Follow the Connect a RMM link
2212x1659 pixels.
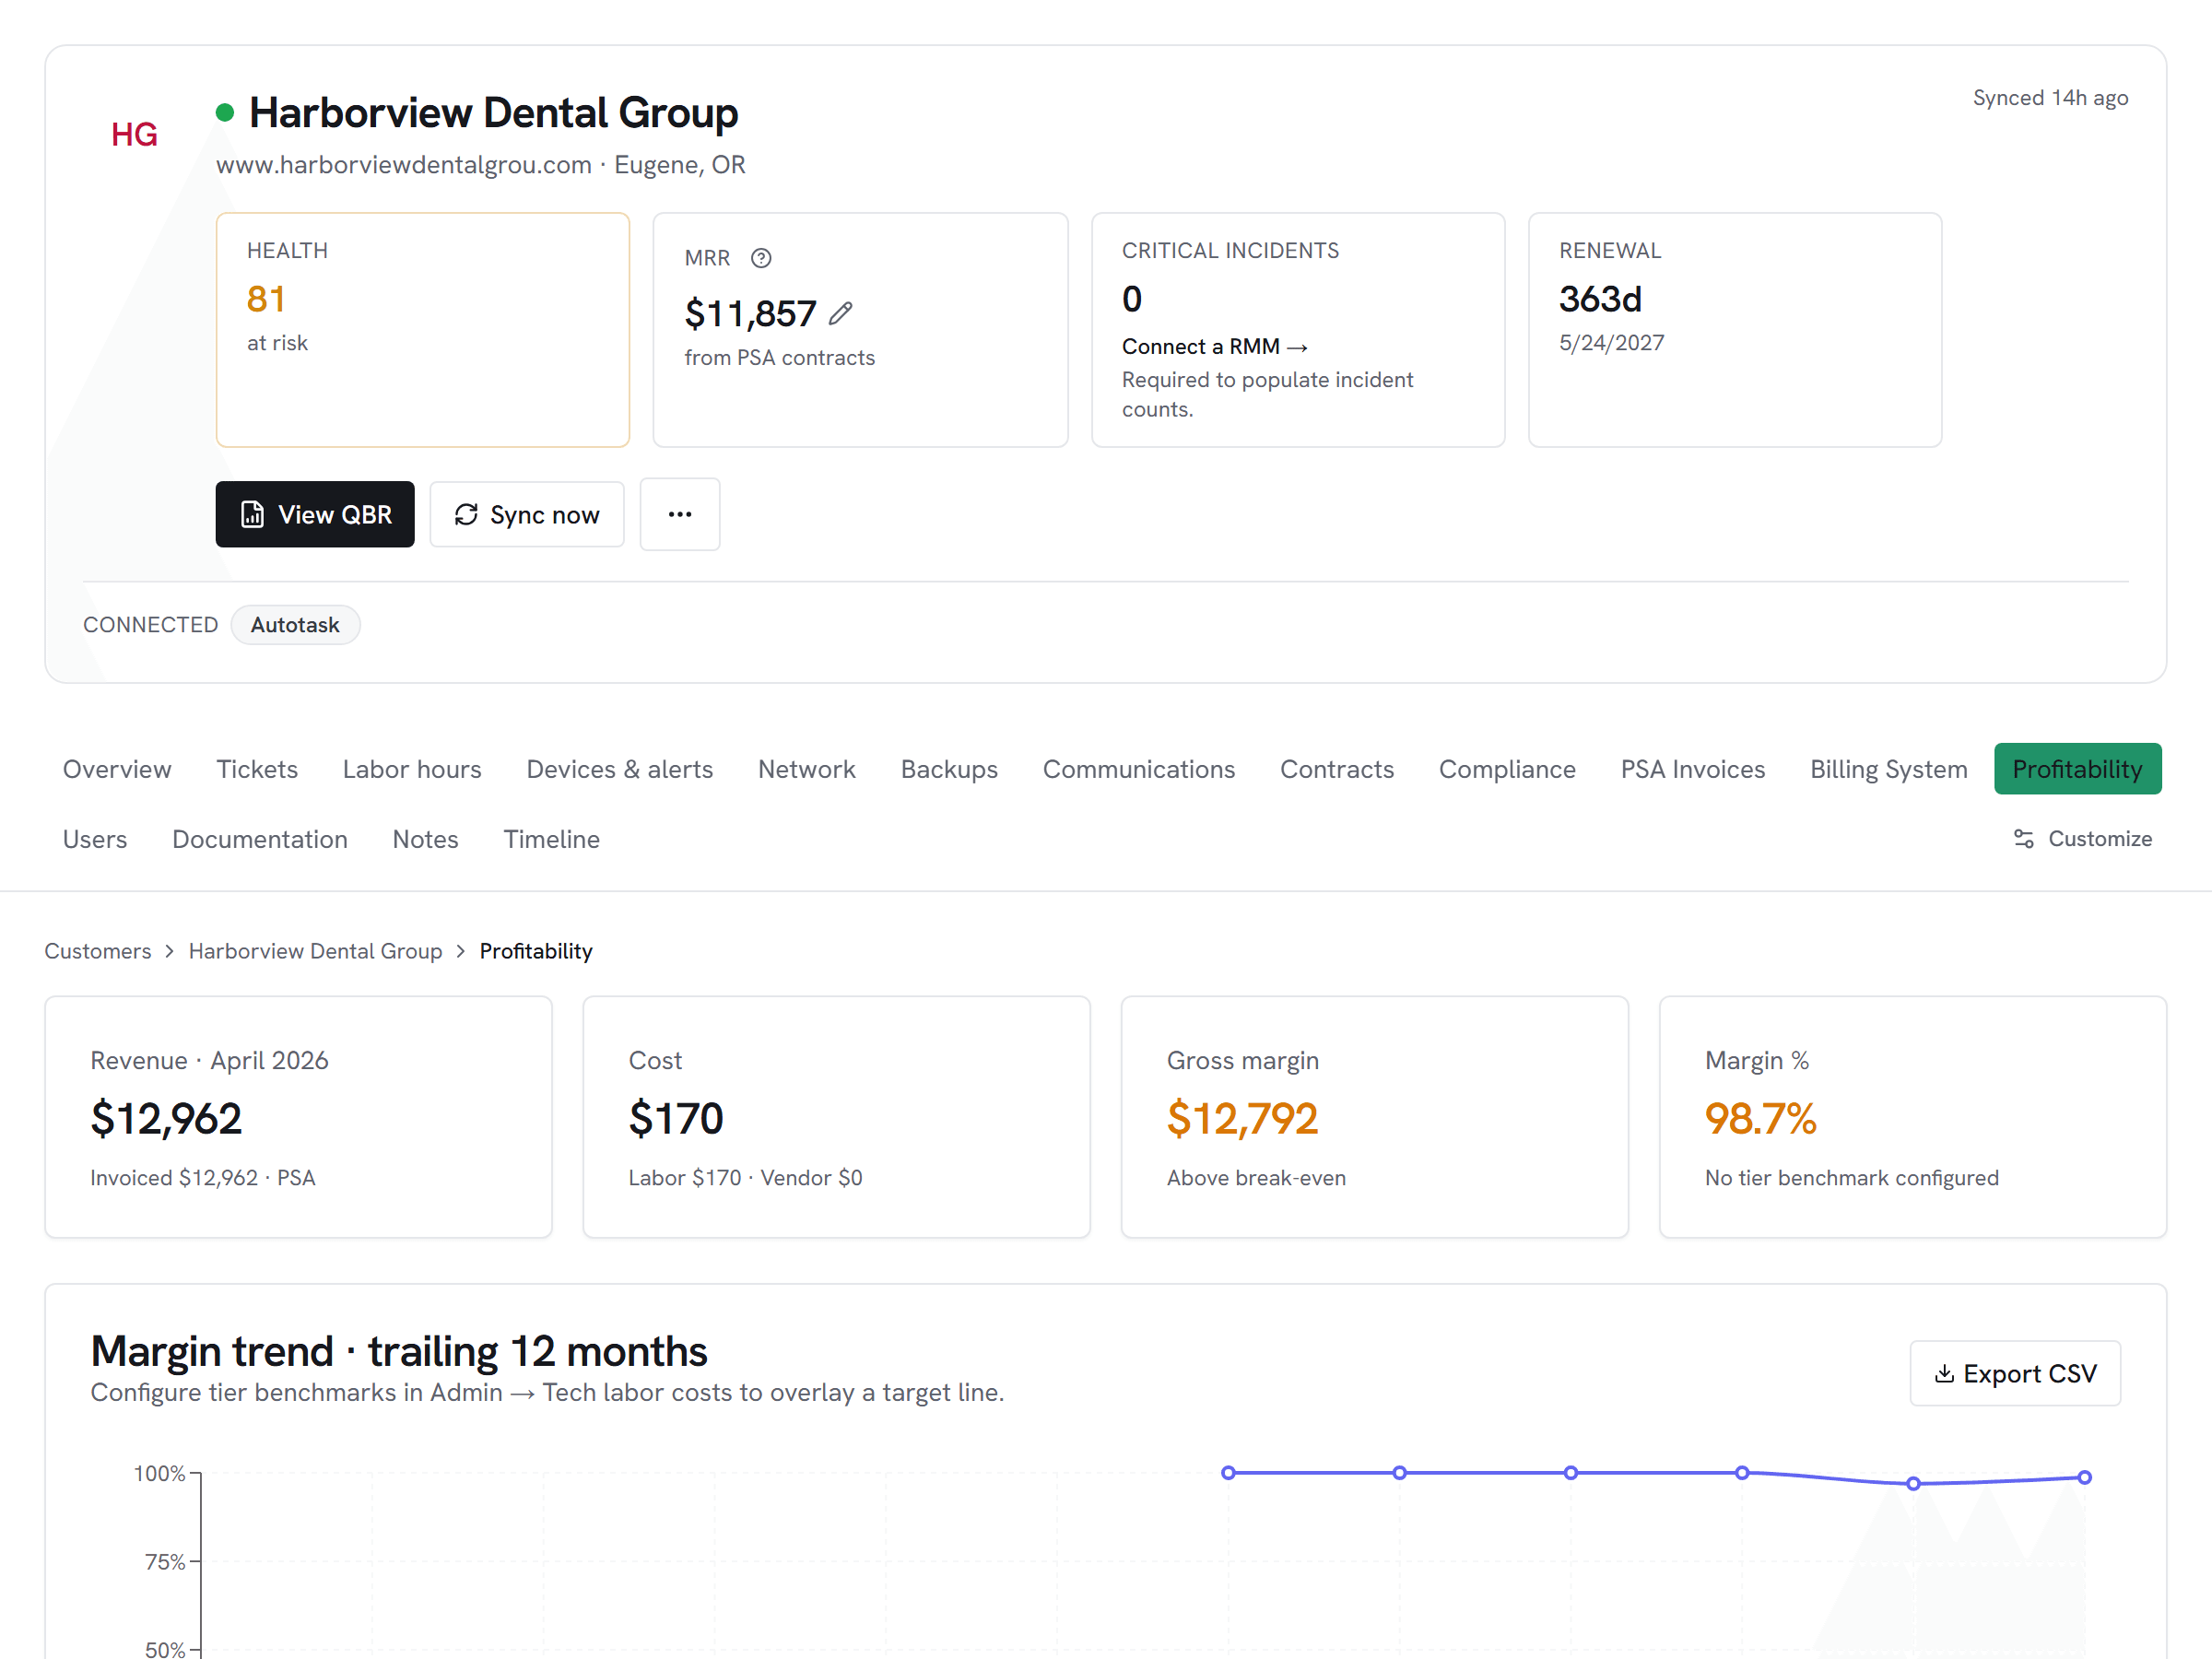pyautogui.click(x=1214, y=346)
